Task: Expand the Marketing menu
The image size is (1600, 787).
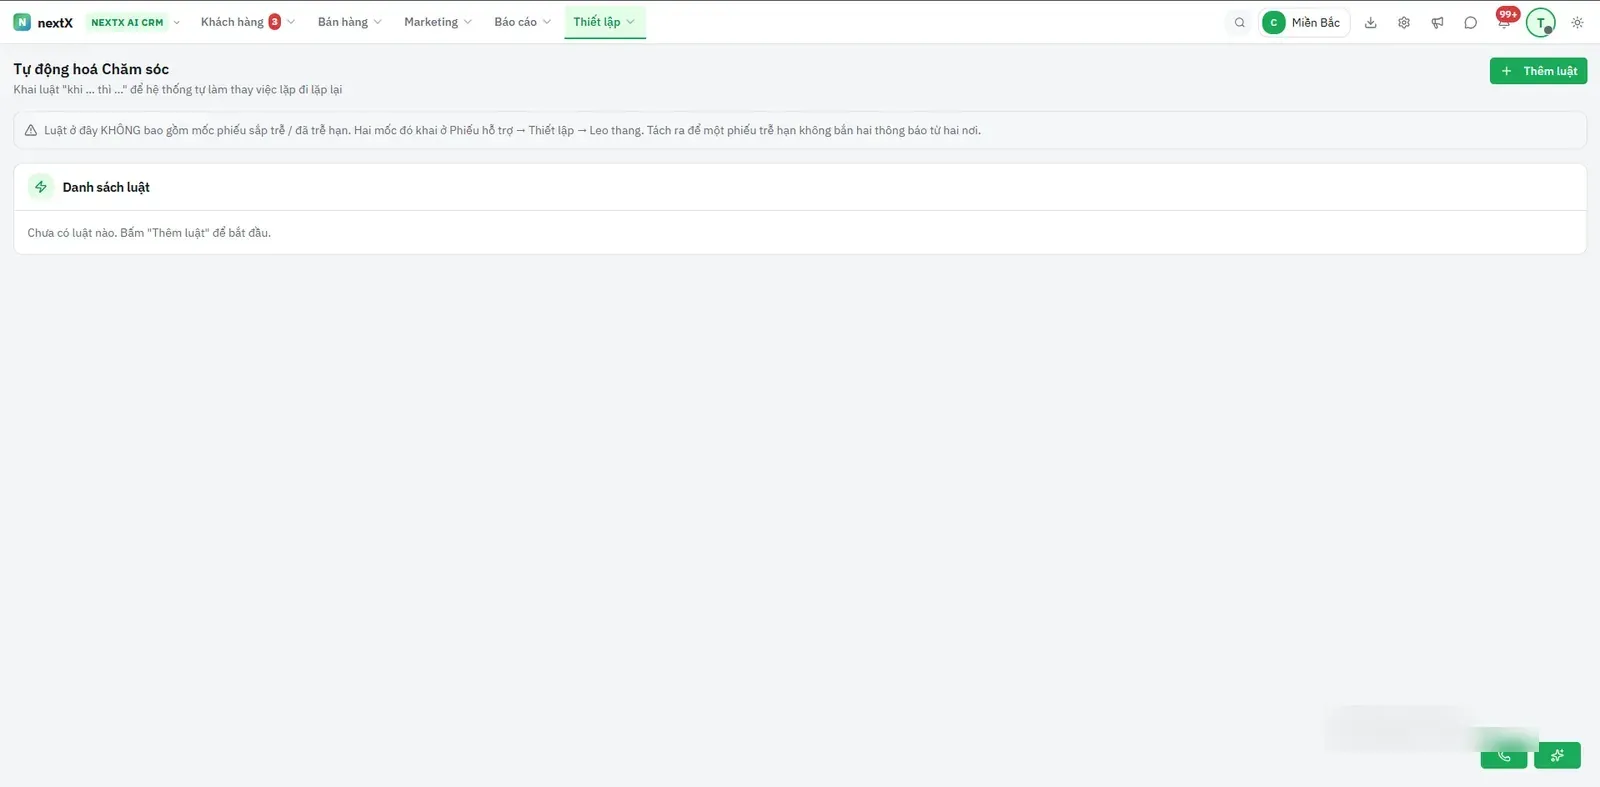Action: pyautogui.click(x=438, y=22)
